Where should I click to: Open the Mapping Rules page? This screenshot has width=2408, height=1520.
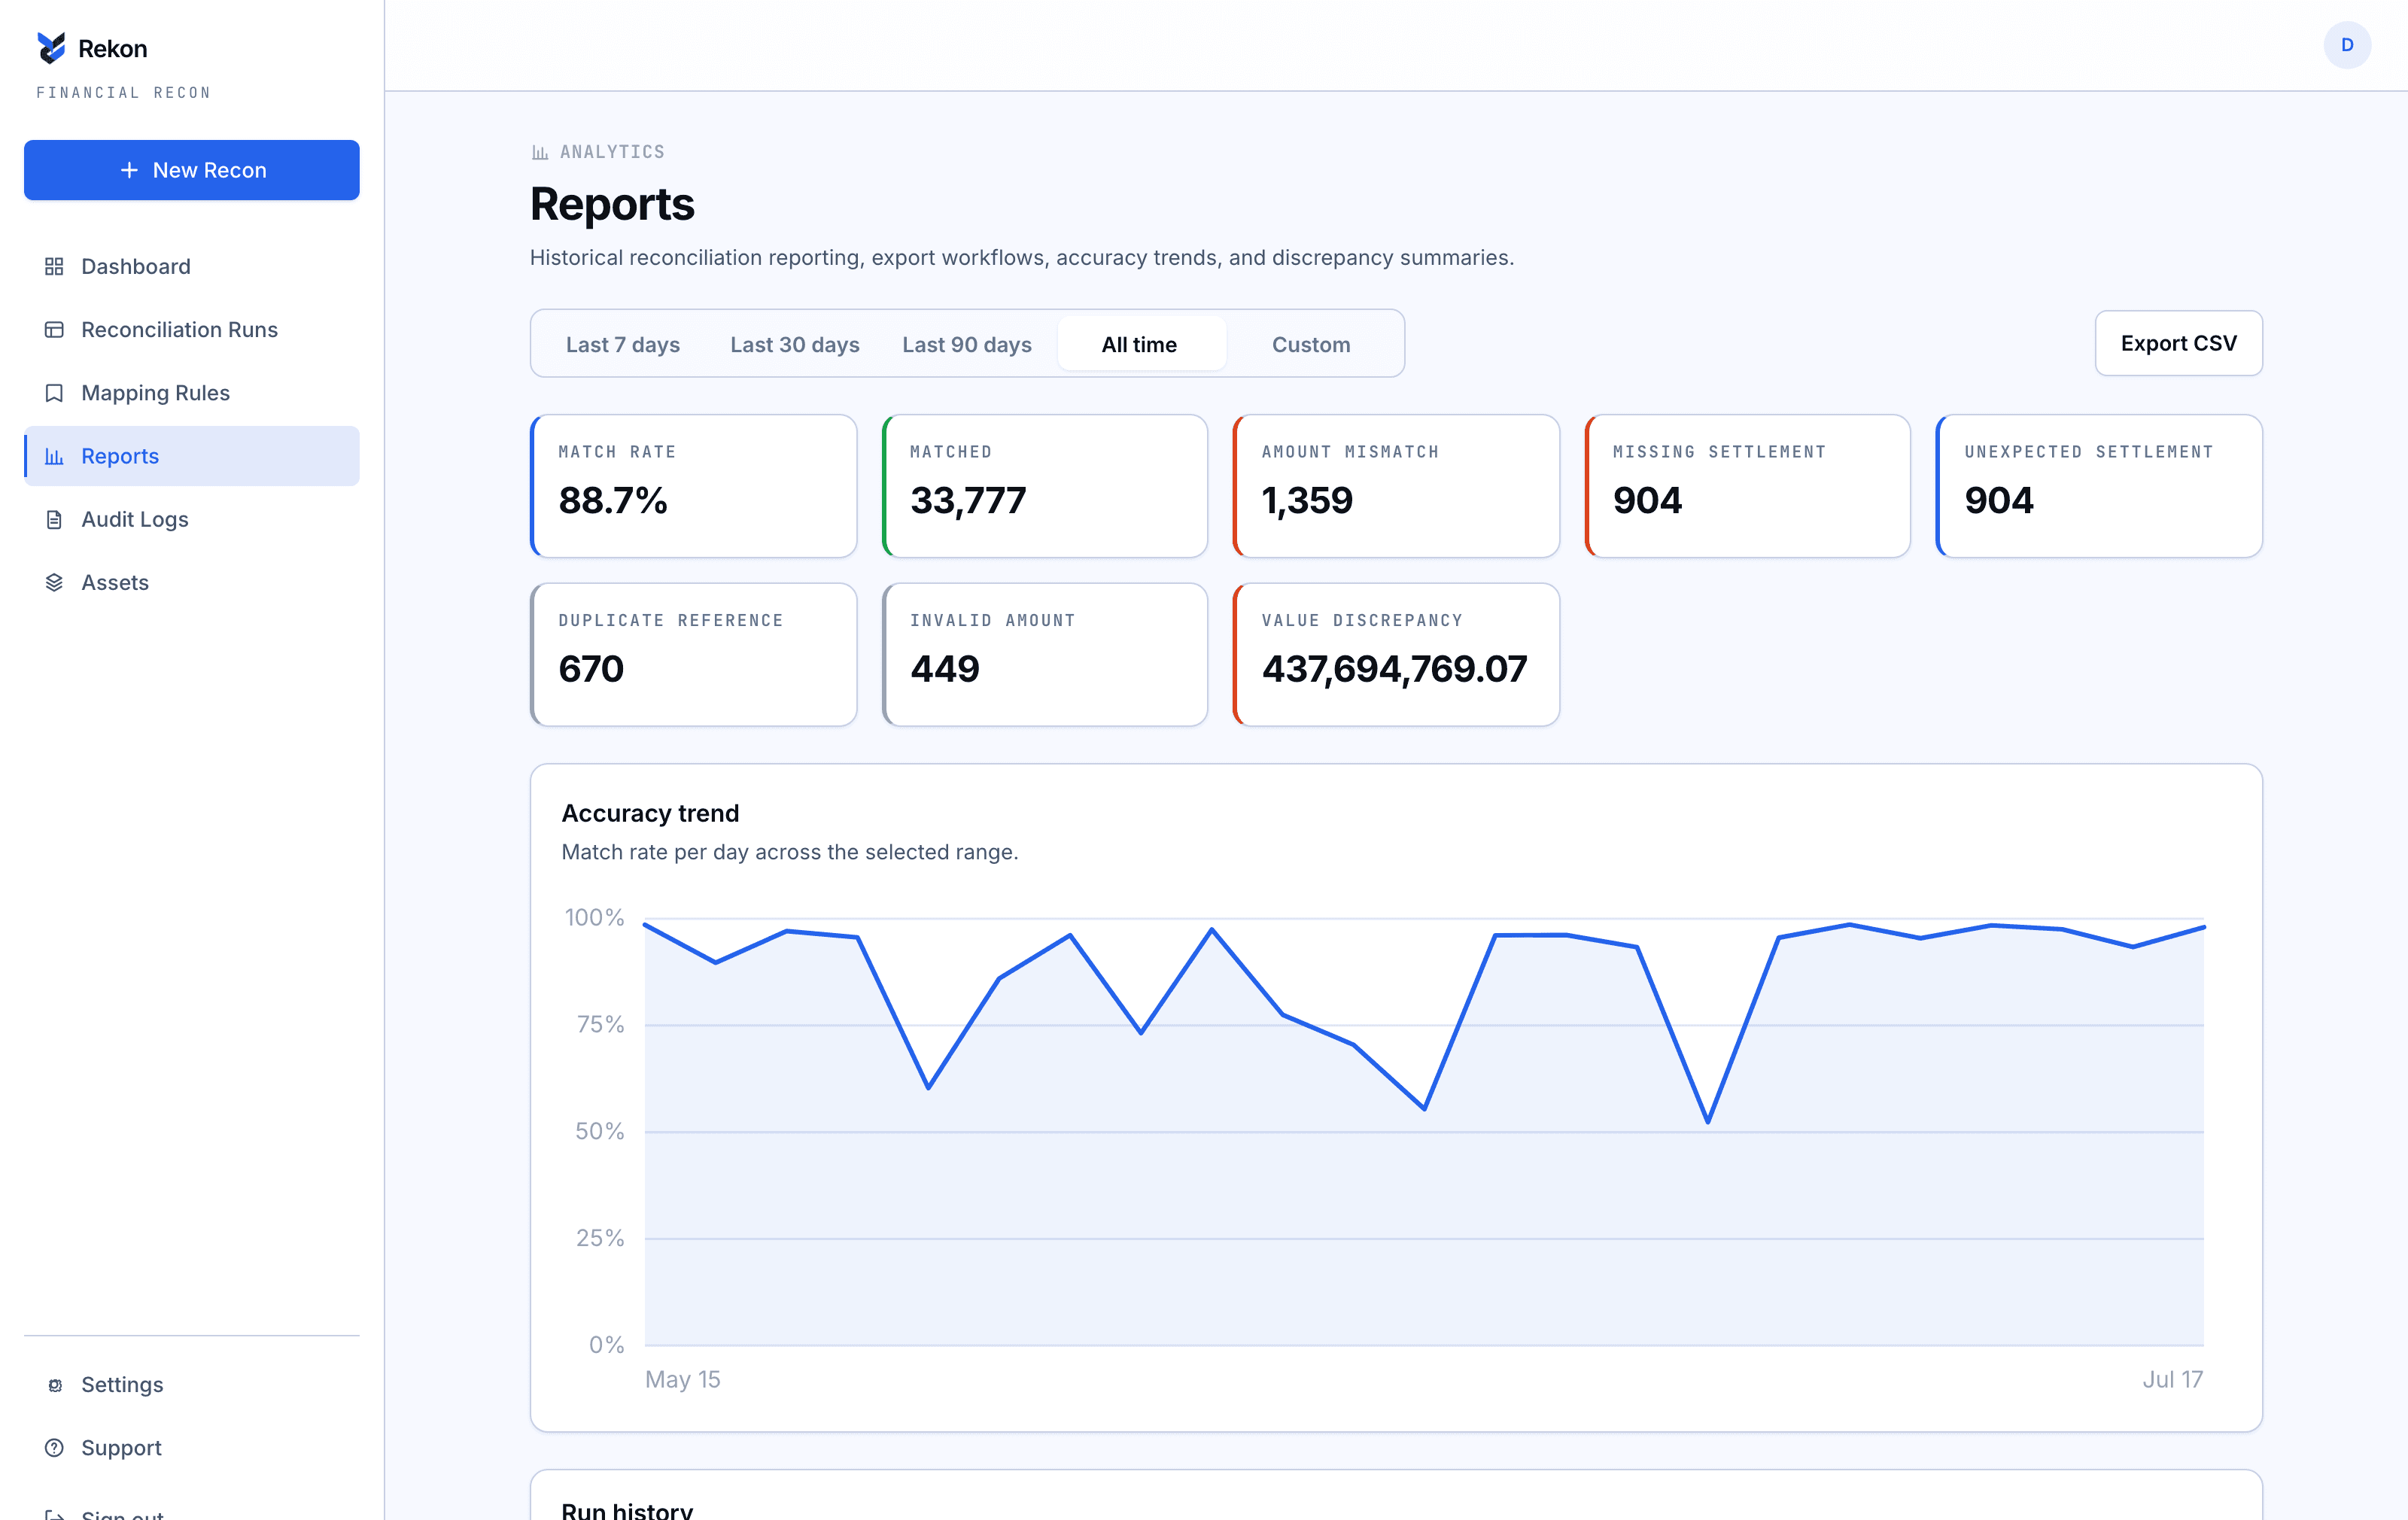[192, 392]
